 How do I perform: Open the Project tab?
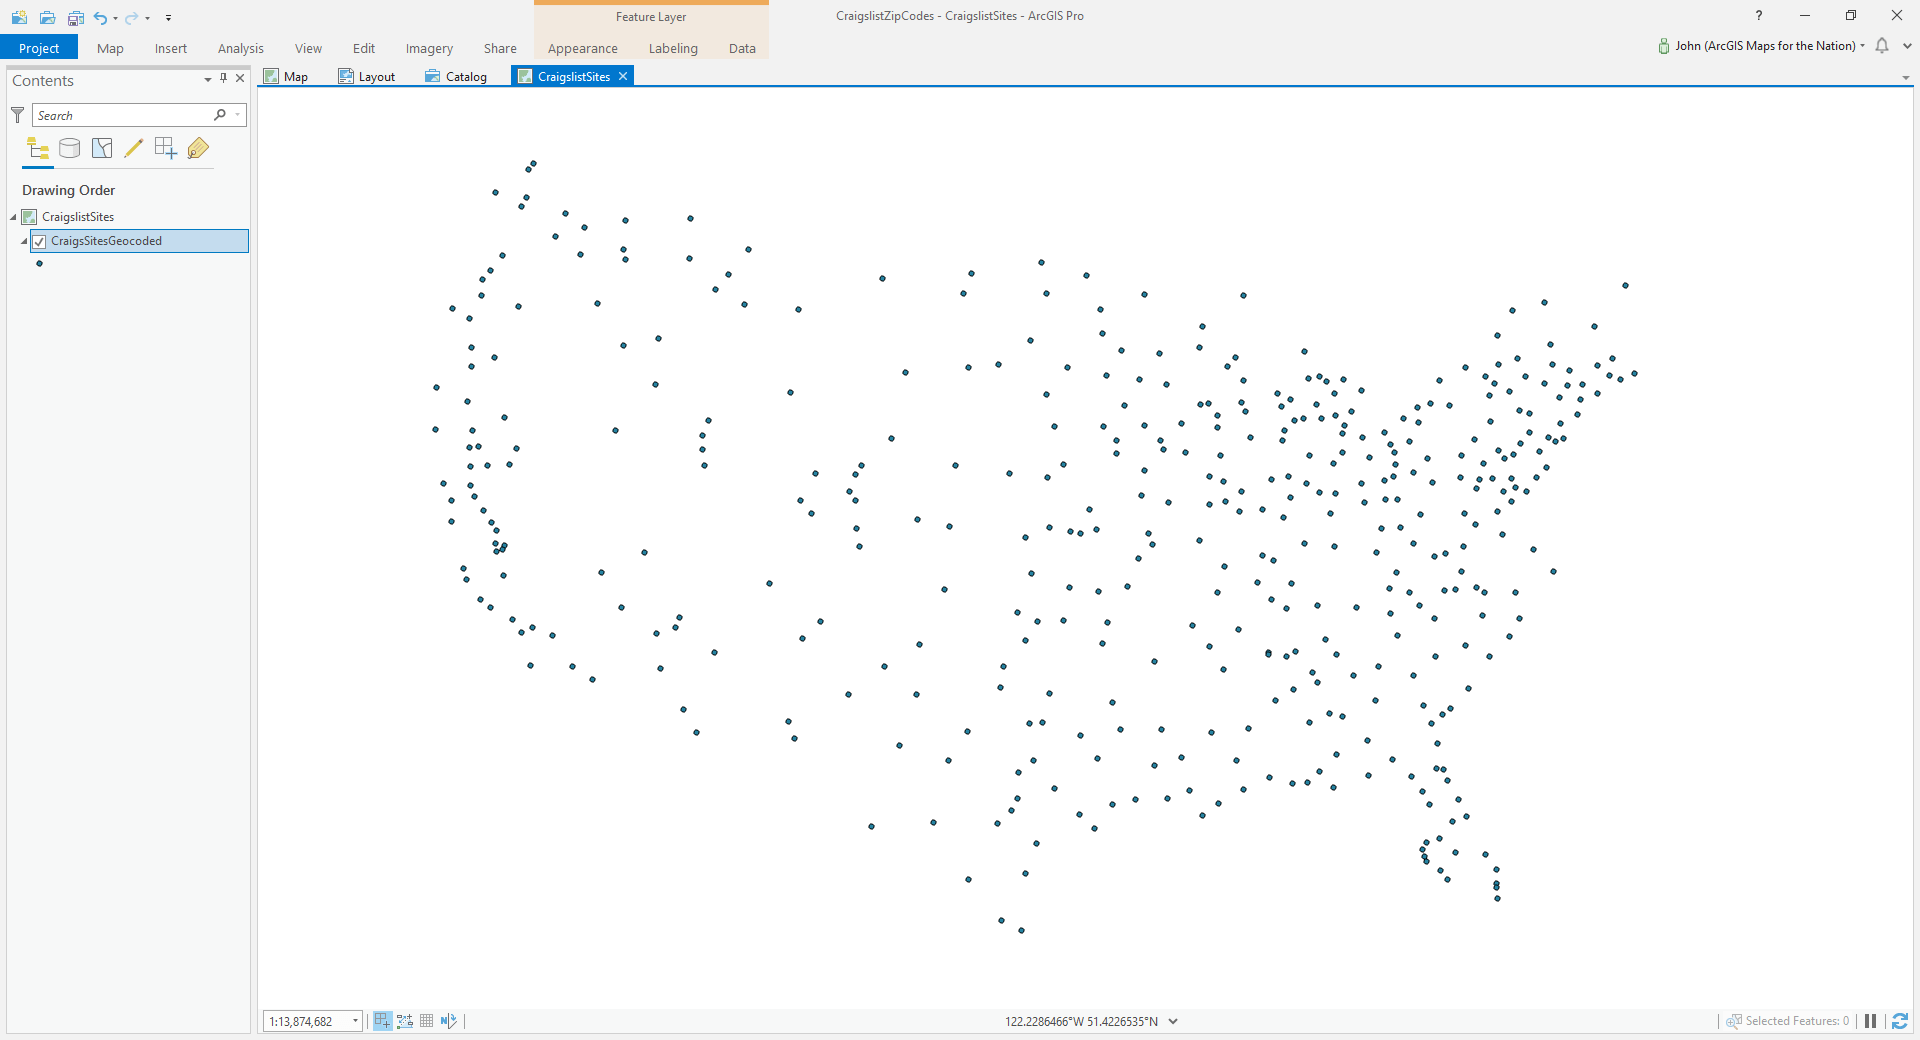[x=39, y=48]
